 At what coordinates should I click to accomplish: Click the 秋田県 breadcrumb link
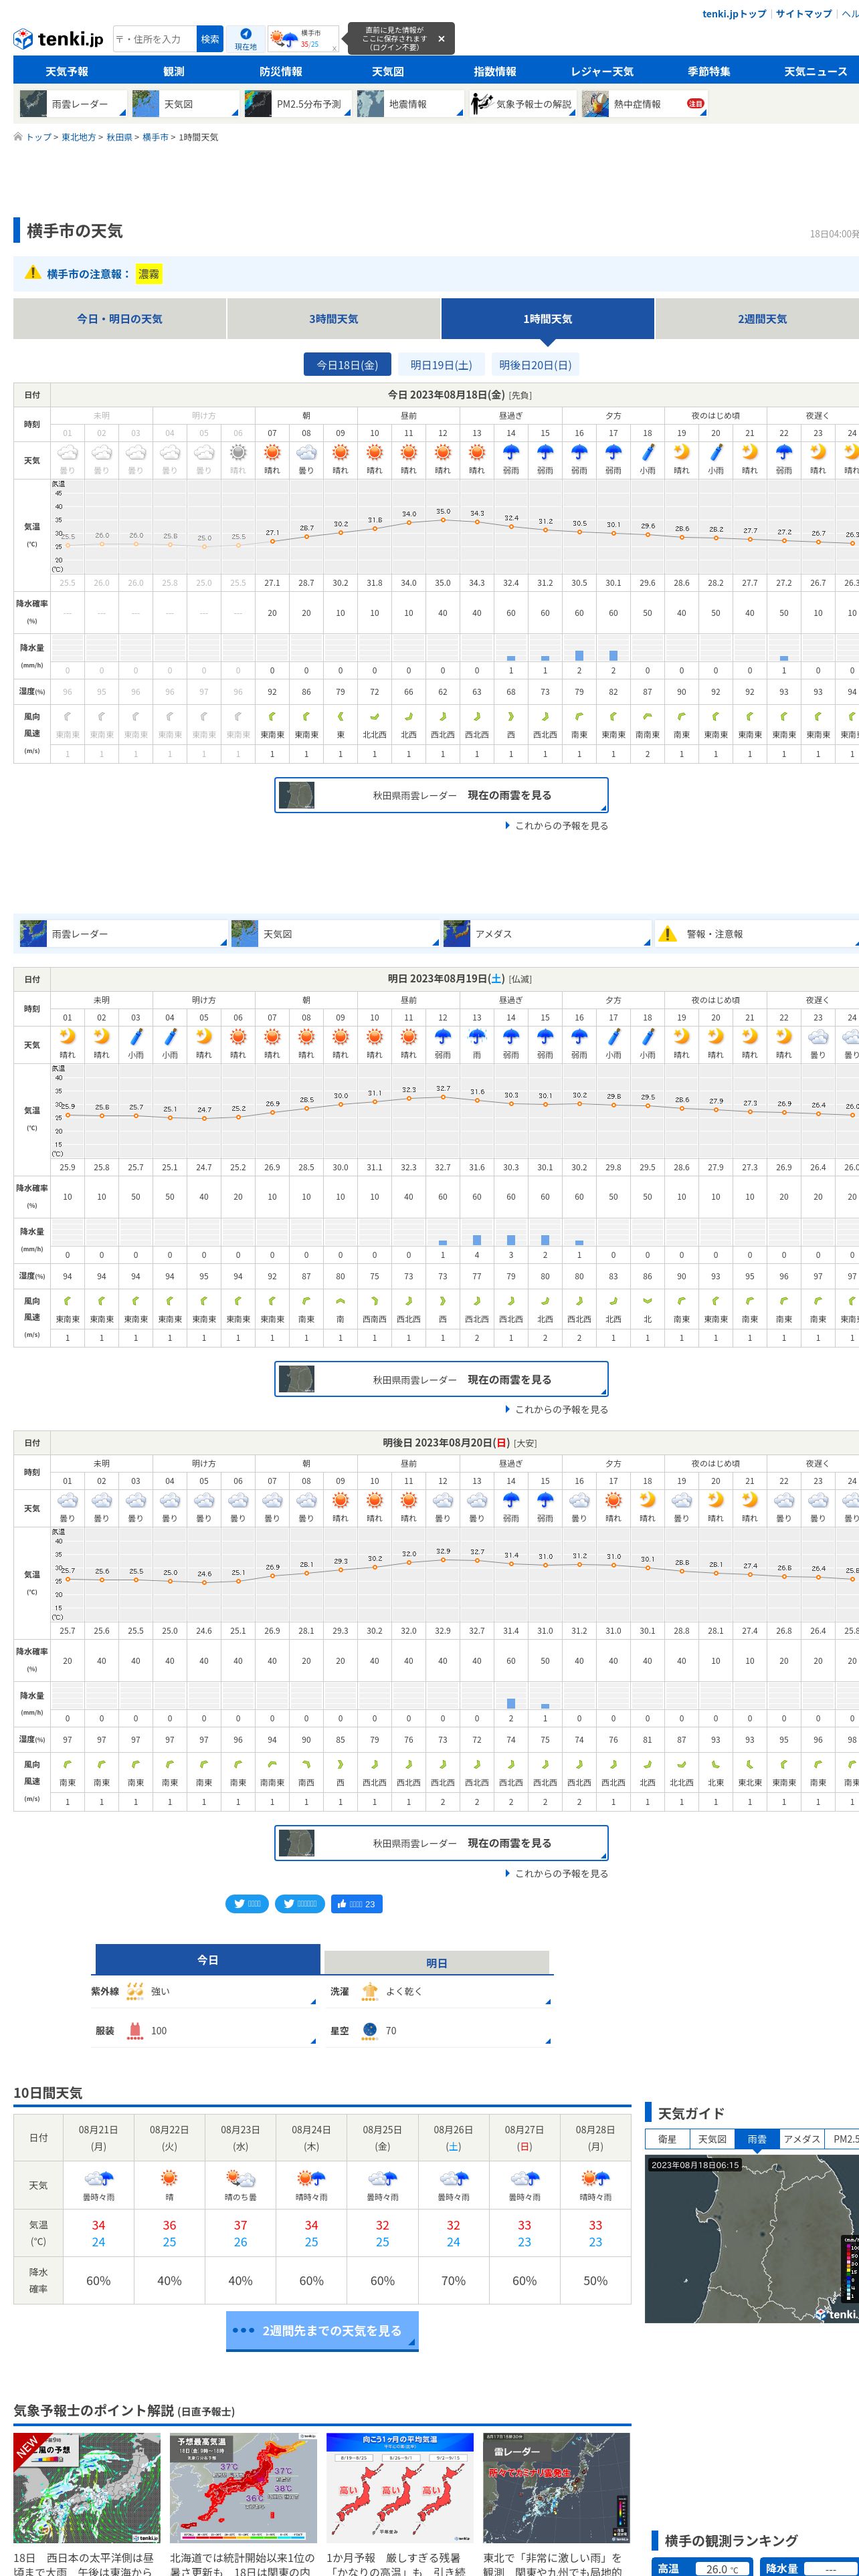click(x=119, y=138)
